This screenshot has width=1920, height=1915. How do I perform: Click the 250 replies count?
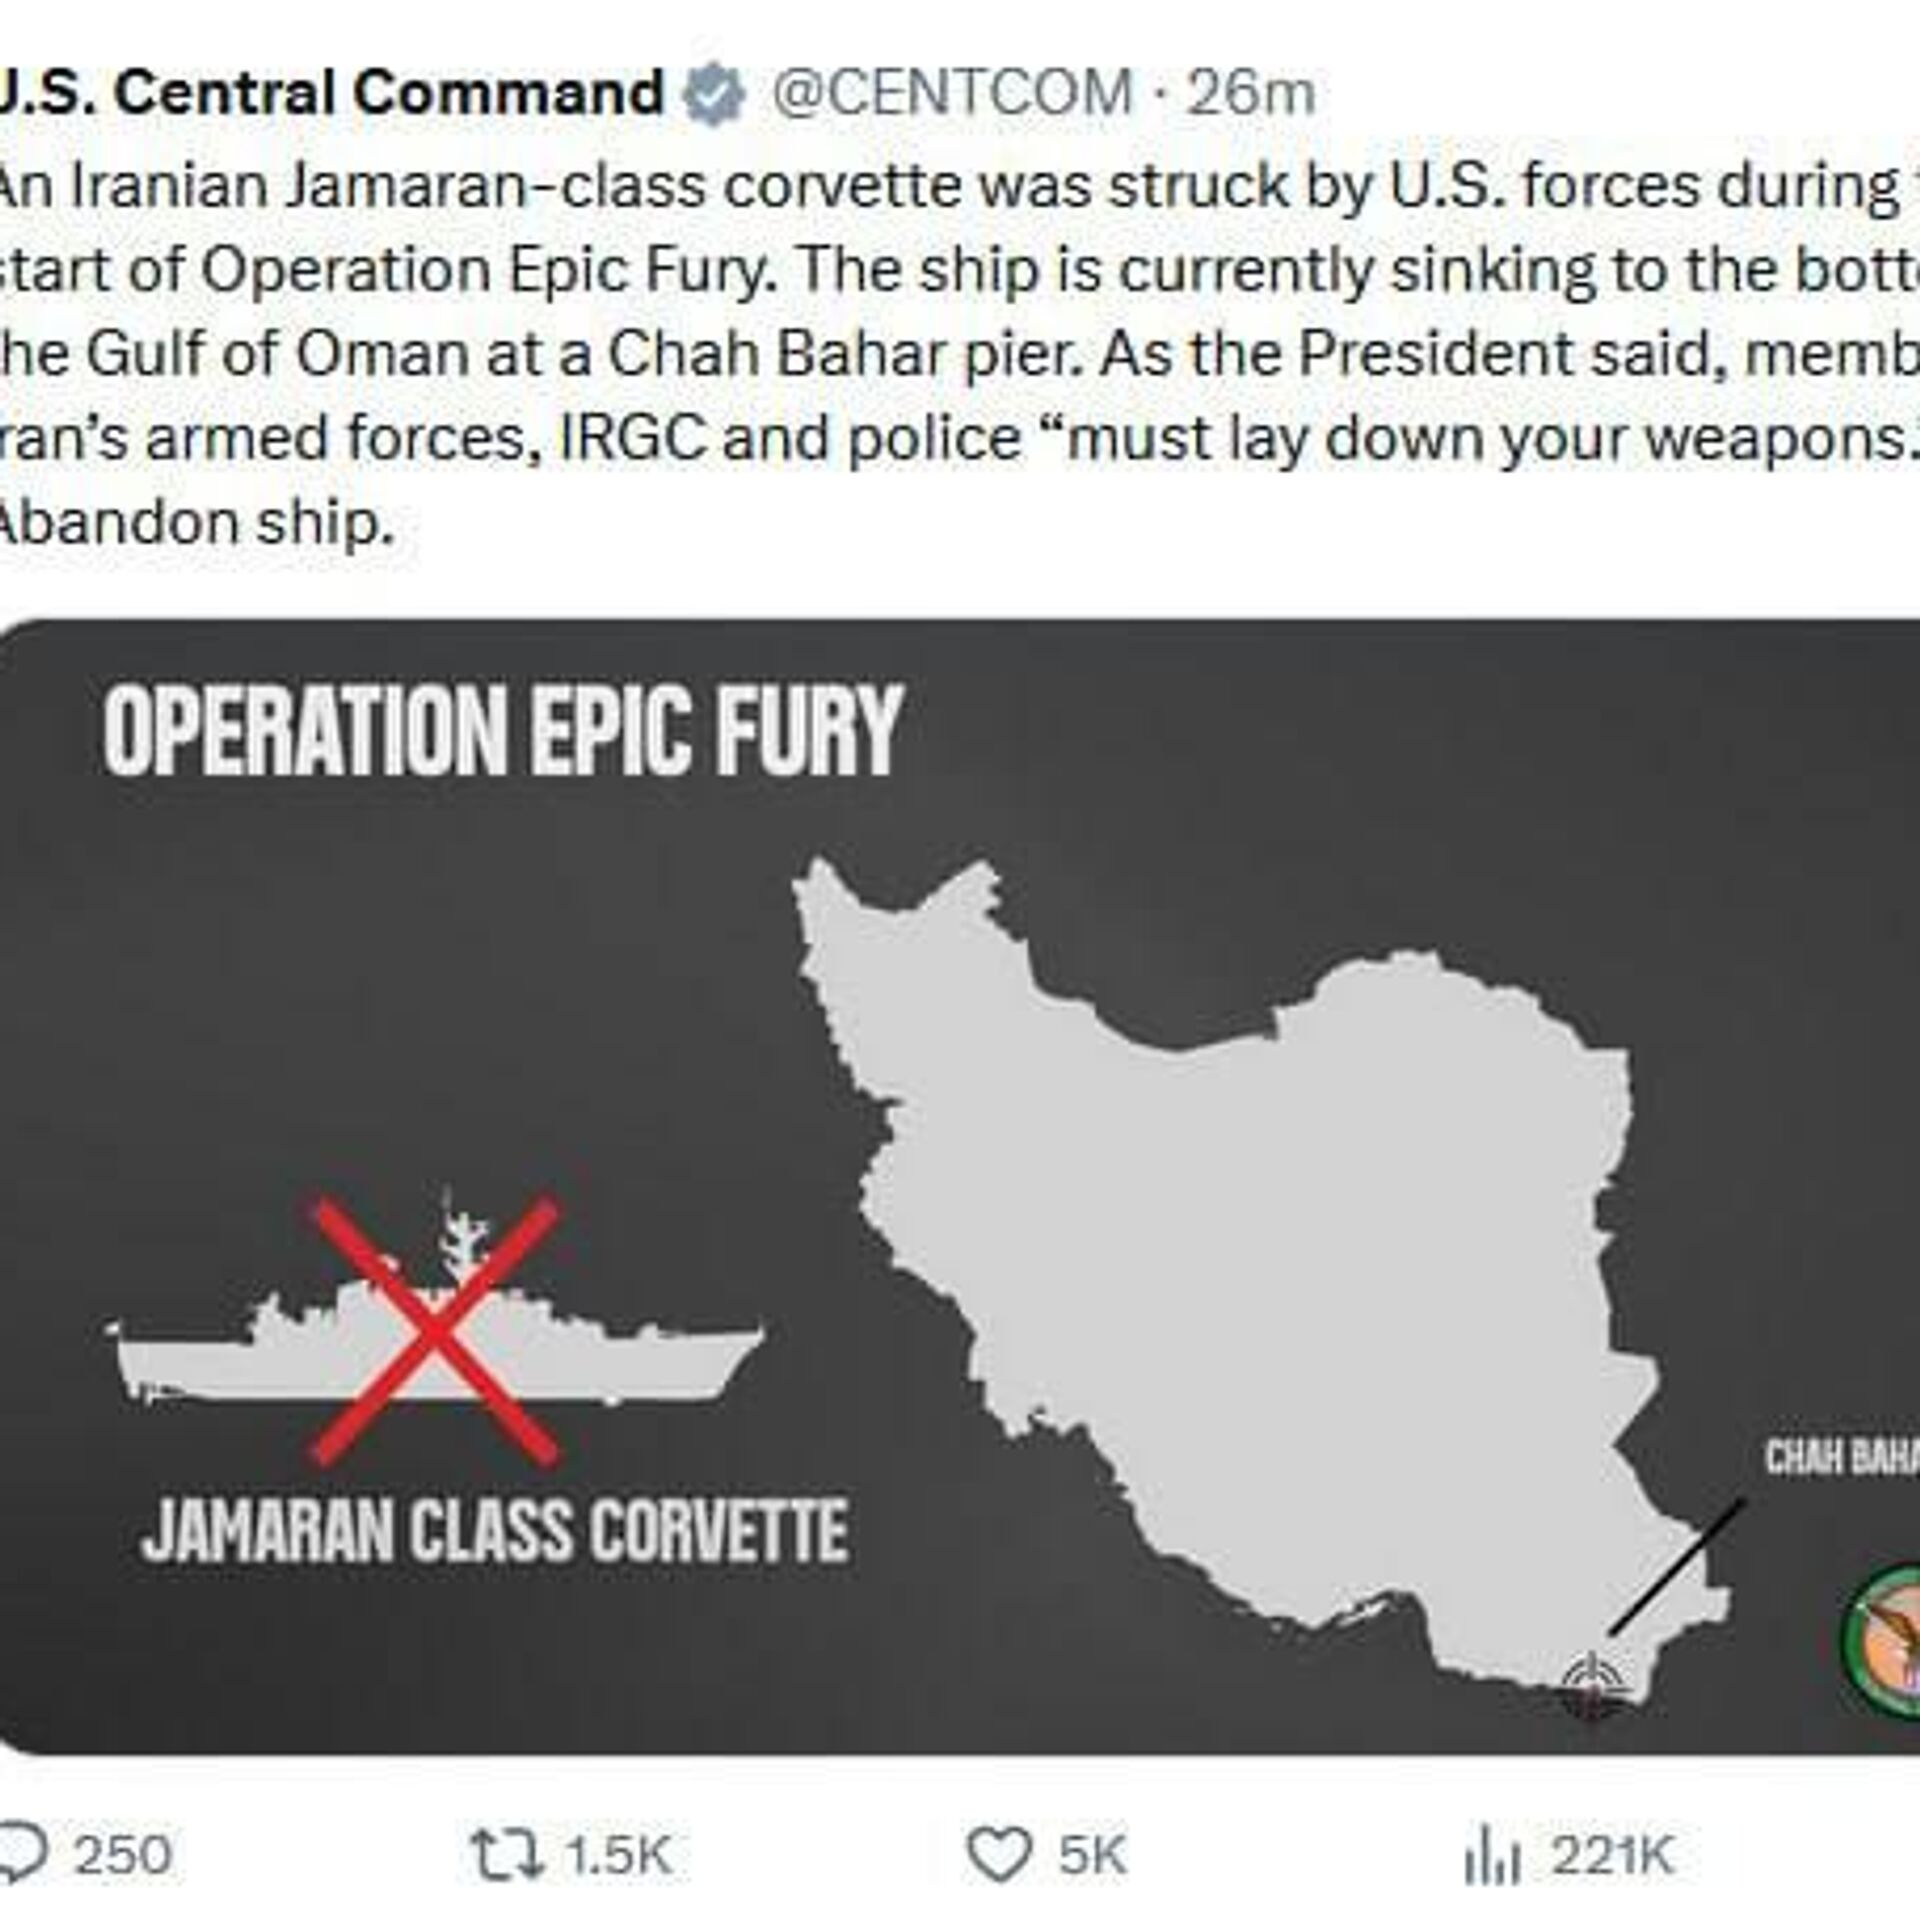tap(124, 1855)
